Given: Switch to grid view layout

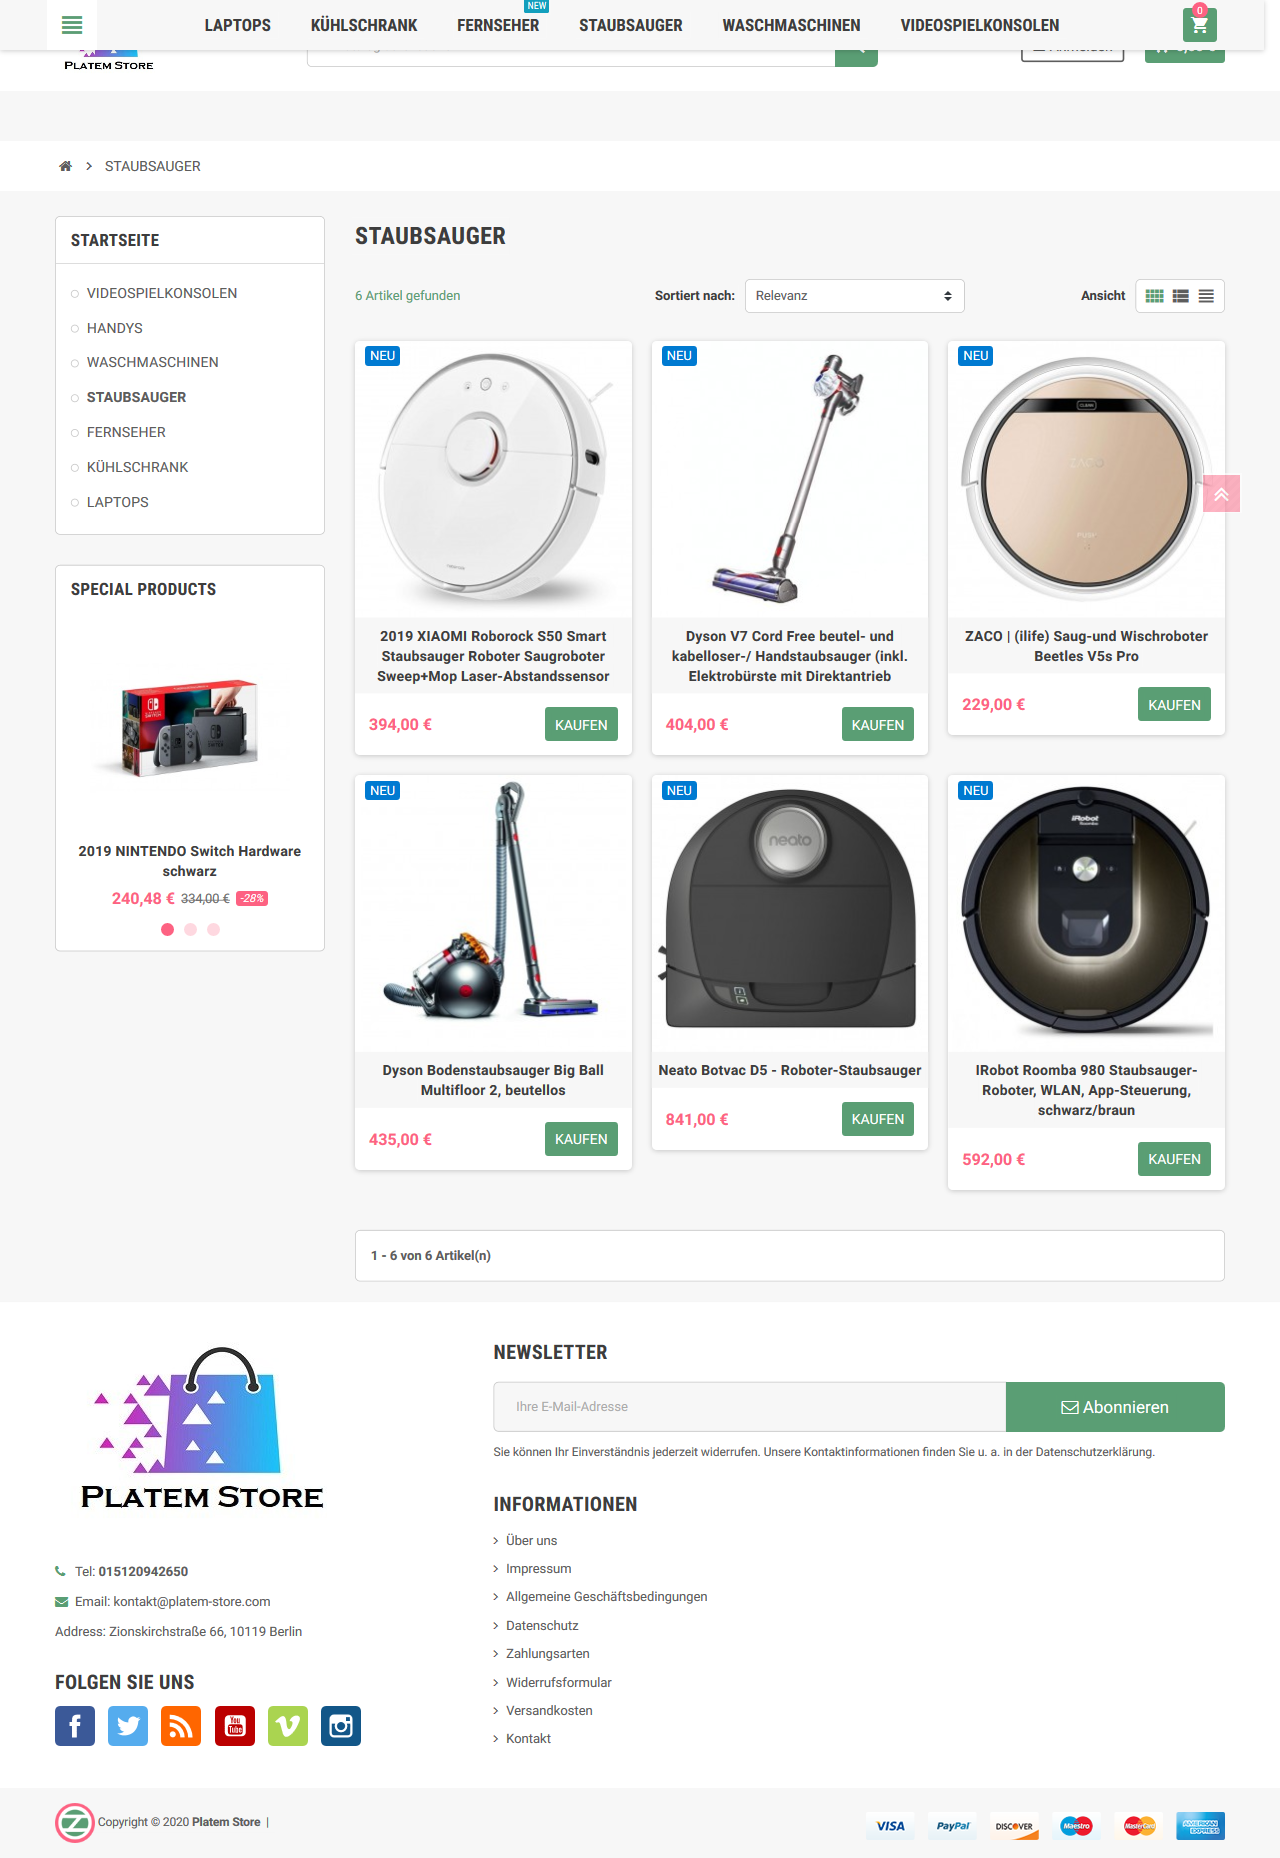Looking at the screenshot, I should tap(1154, 296).
